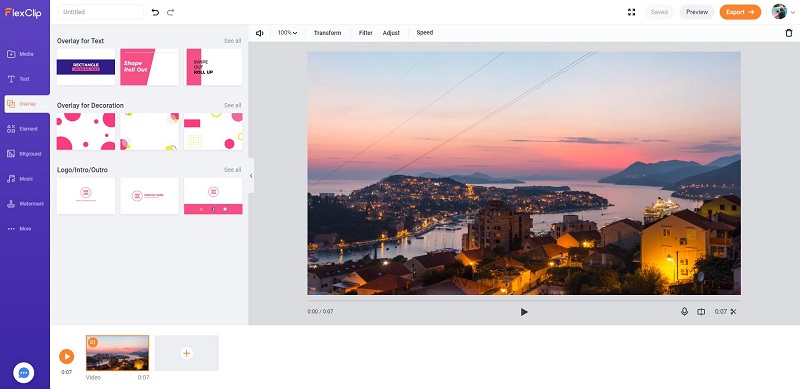Image resolution: width=800 pixels, height=389 pixels.
Task: Click the orange Export button
Action: 740,12
